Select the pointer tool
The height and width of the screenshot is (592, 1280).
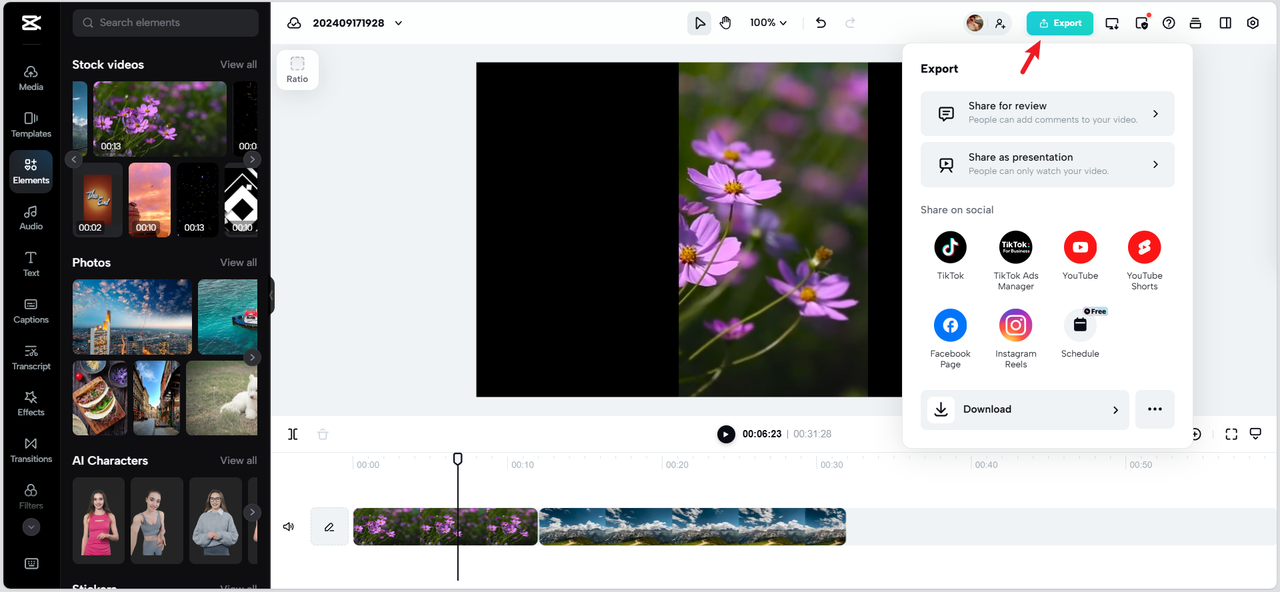[700, 23]
